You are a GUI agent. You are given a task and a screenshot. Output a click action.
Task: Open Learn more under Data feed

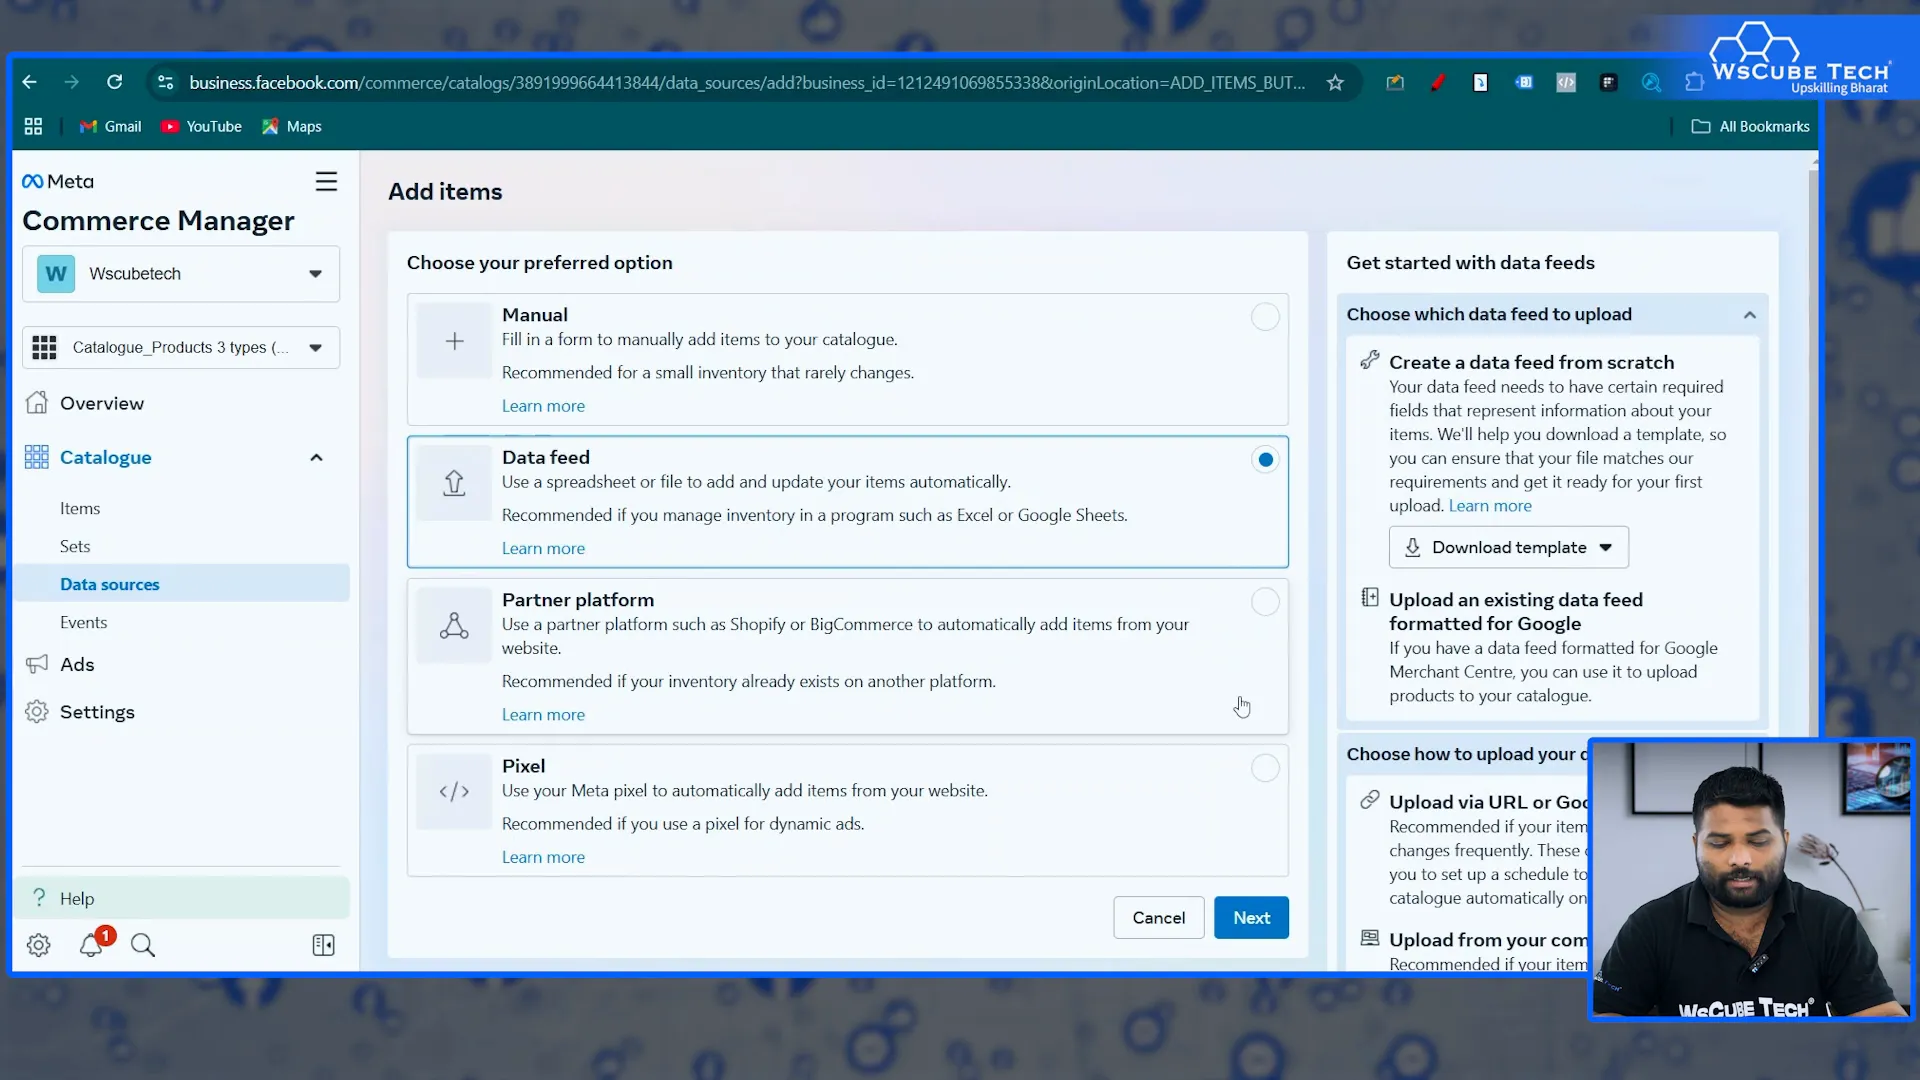pos(543,548)
